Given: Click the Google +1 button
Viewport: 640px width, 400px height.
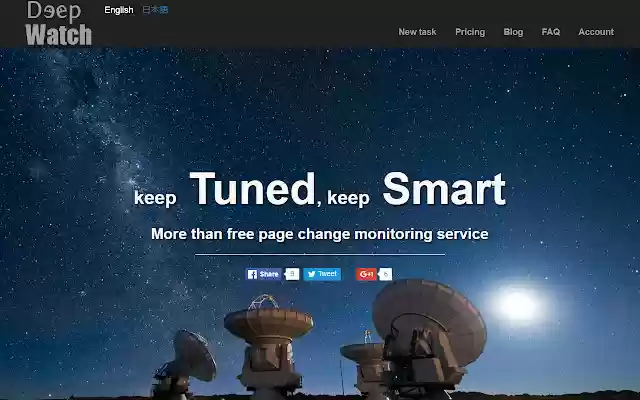Looking at the screenshot, I should (366, 274).
